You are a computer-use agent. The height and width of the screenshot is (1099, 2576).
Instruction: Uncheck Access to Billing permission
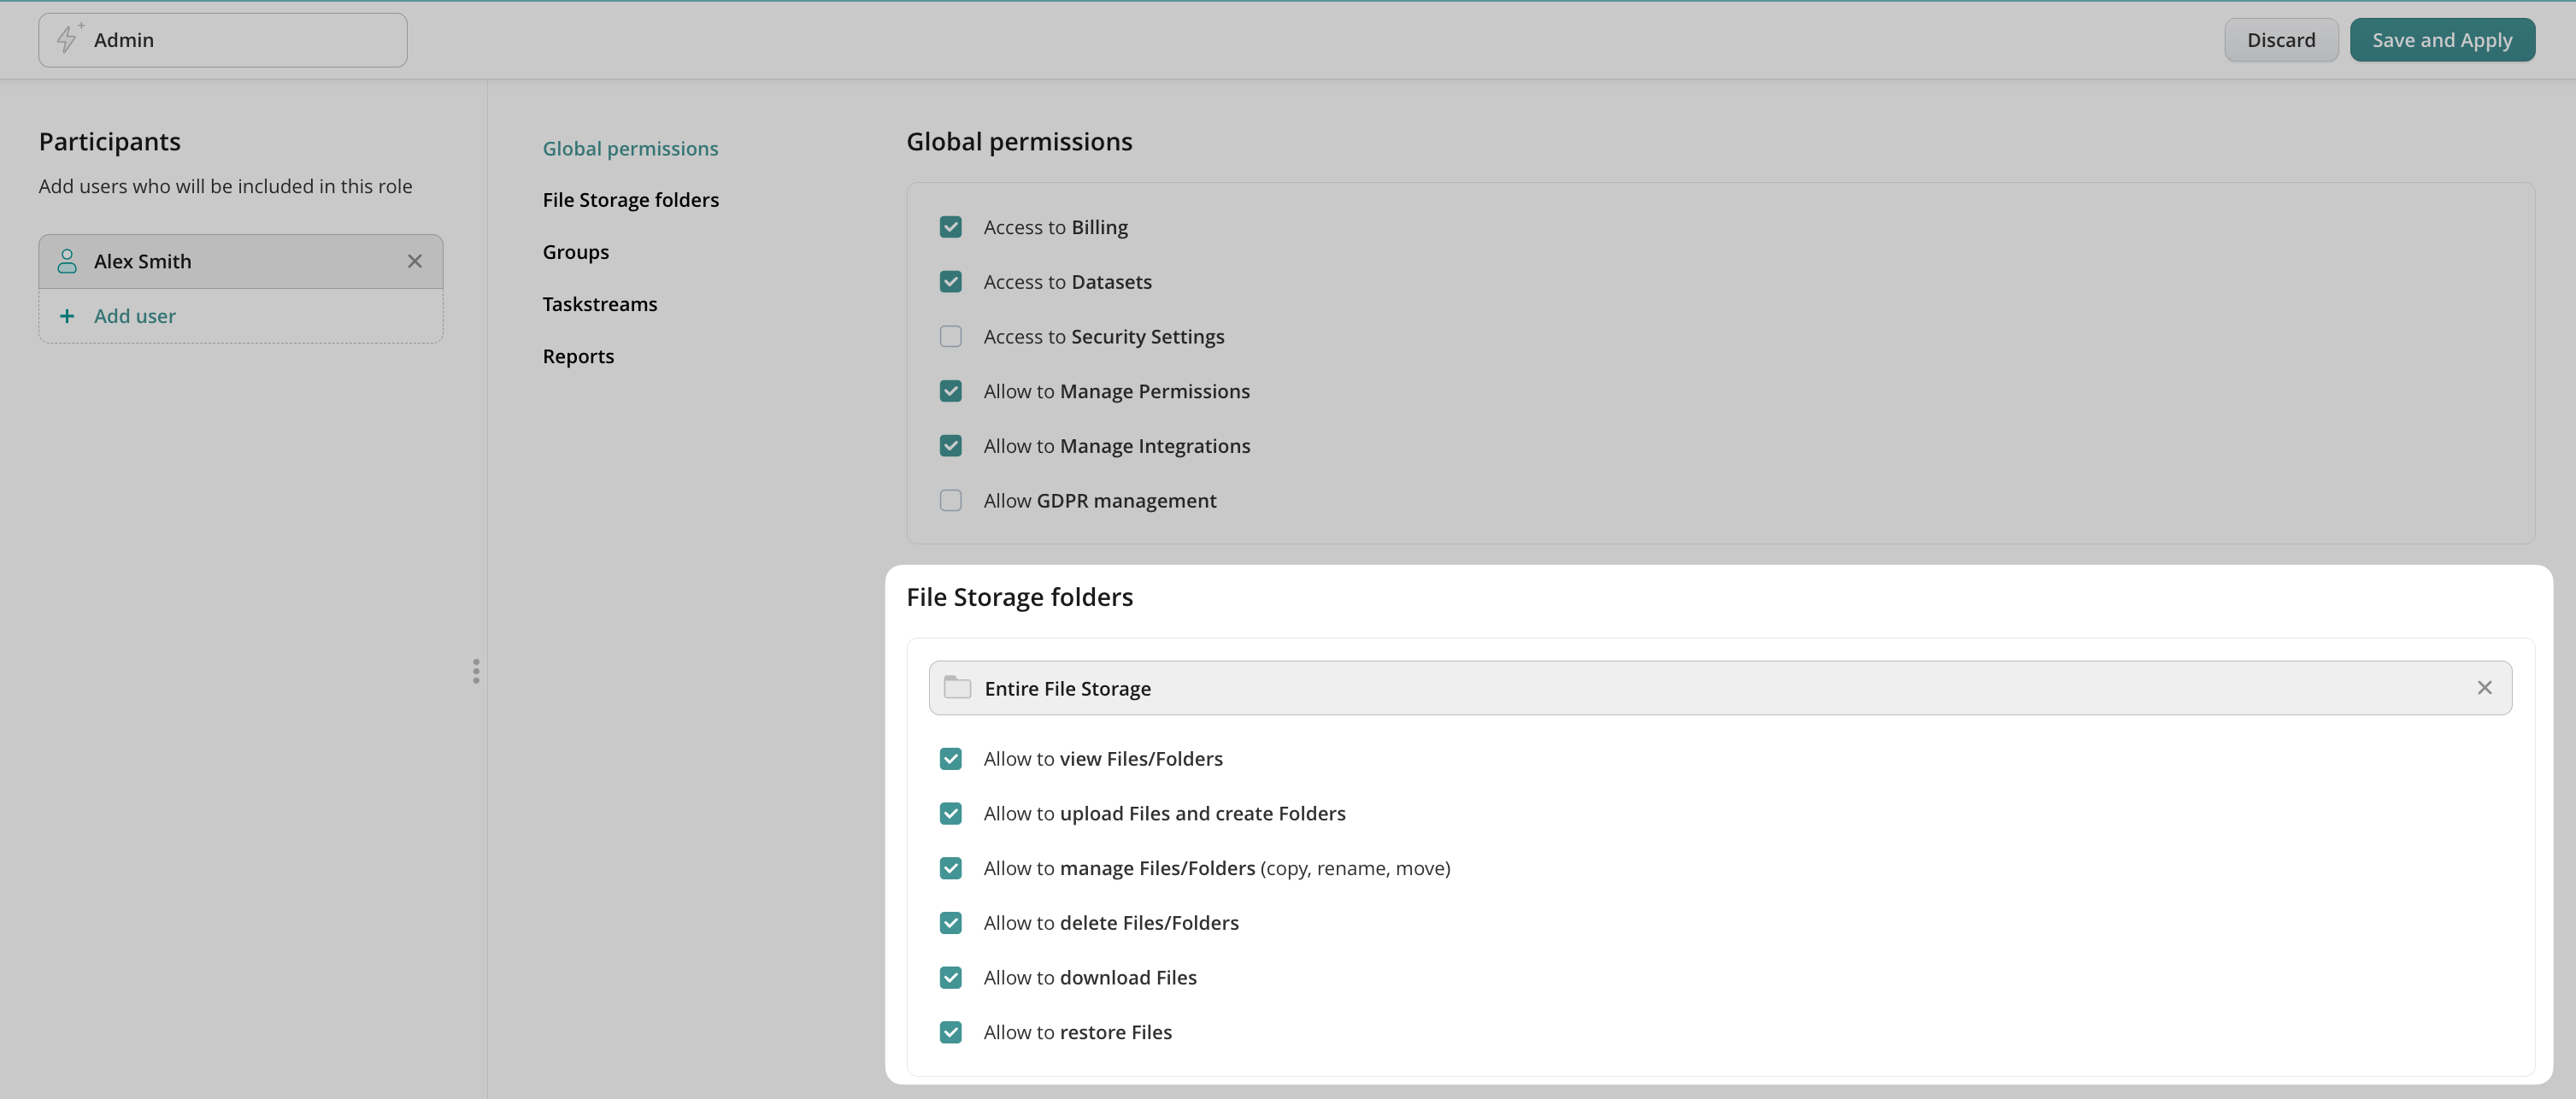[x=950, y=227]
